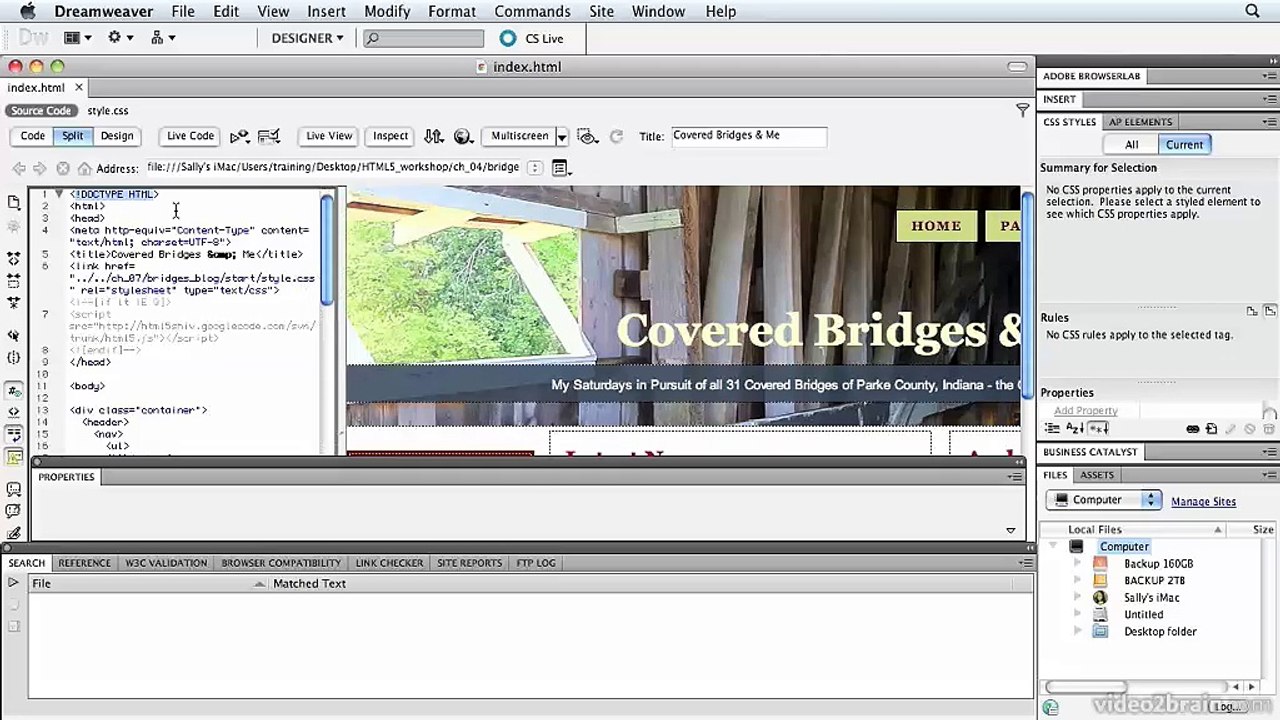
Task: Click the Select Parent Tag icon
Action: tap(14, 335)
